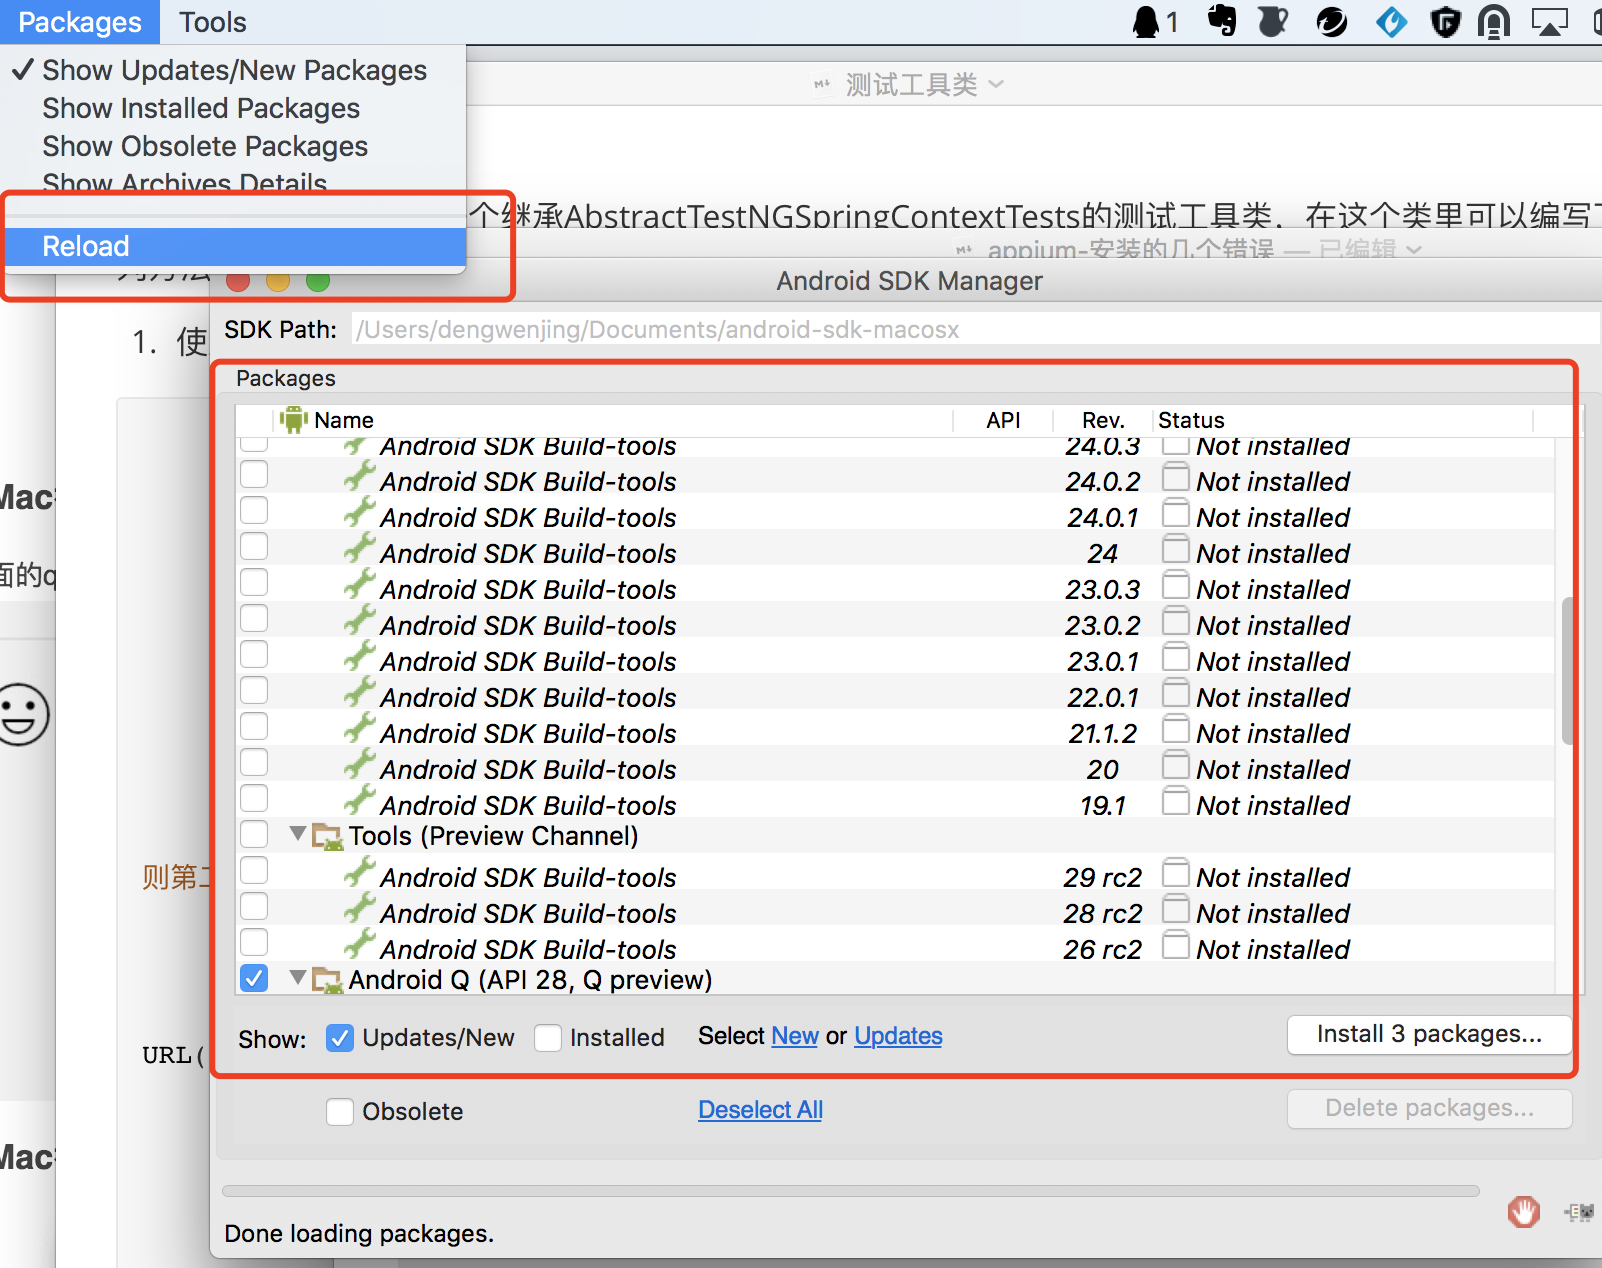1602x1268 pixels.
Task: Click the blue diamond menu bar icon
Action: point(1391,21)
